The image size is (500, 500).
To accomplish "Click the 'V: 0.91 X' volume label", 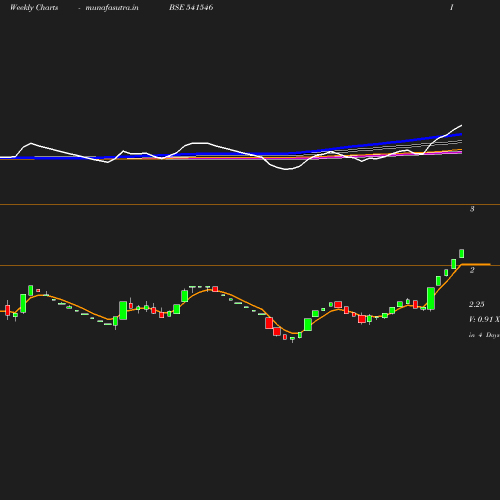I will (484, 319).
